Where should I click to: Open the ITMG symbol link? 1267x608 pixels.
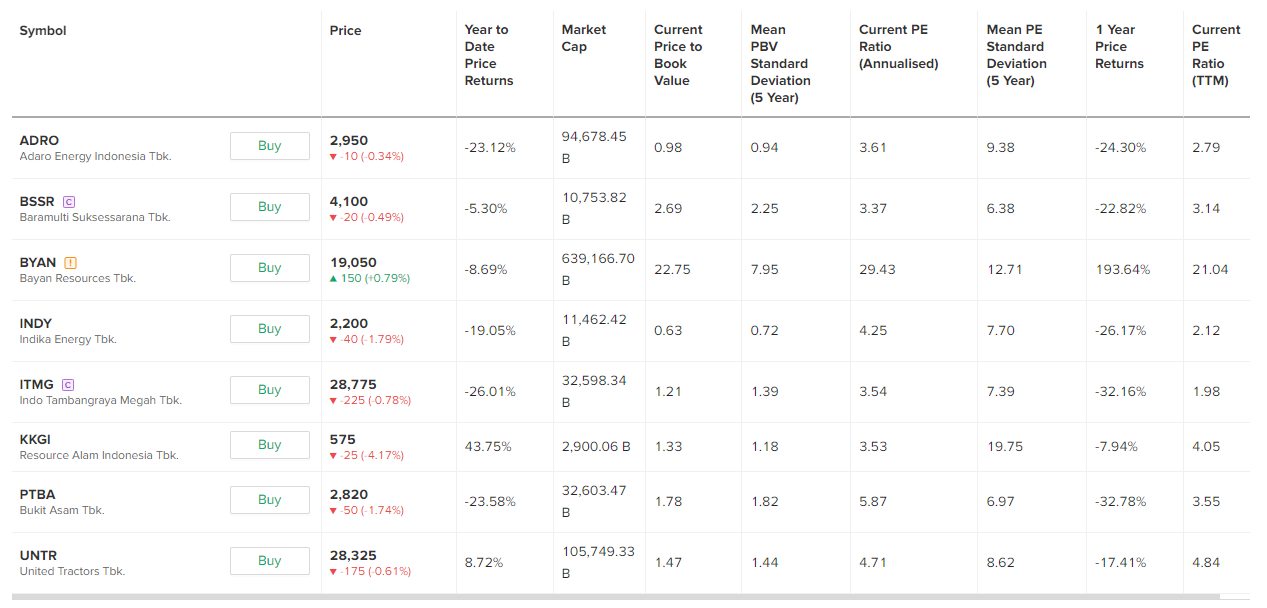[x=37, y=385]
